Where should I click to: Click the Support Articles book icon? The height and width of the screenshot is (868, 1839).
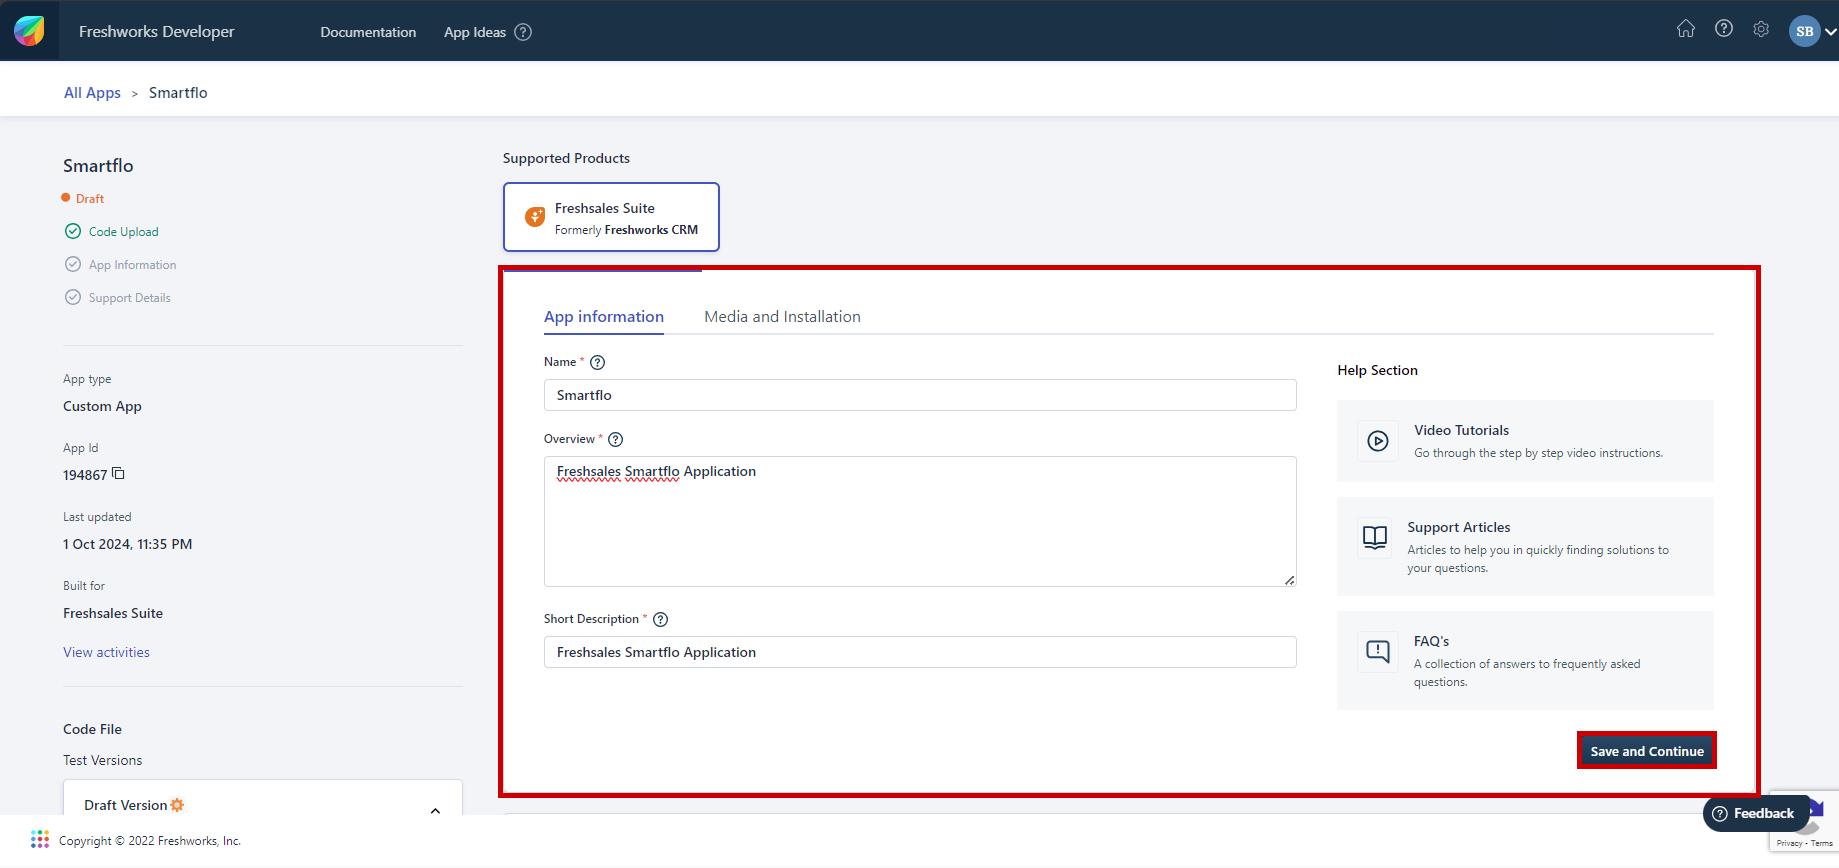pos(1375,537)
